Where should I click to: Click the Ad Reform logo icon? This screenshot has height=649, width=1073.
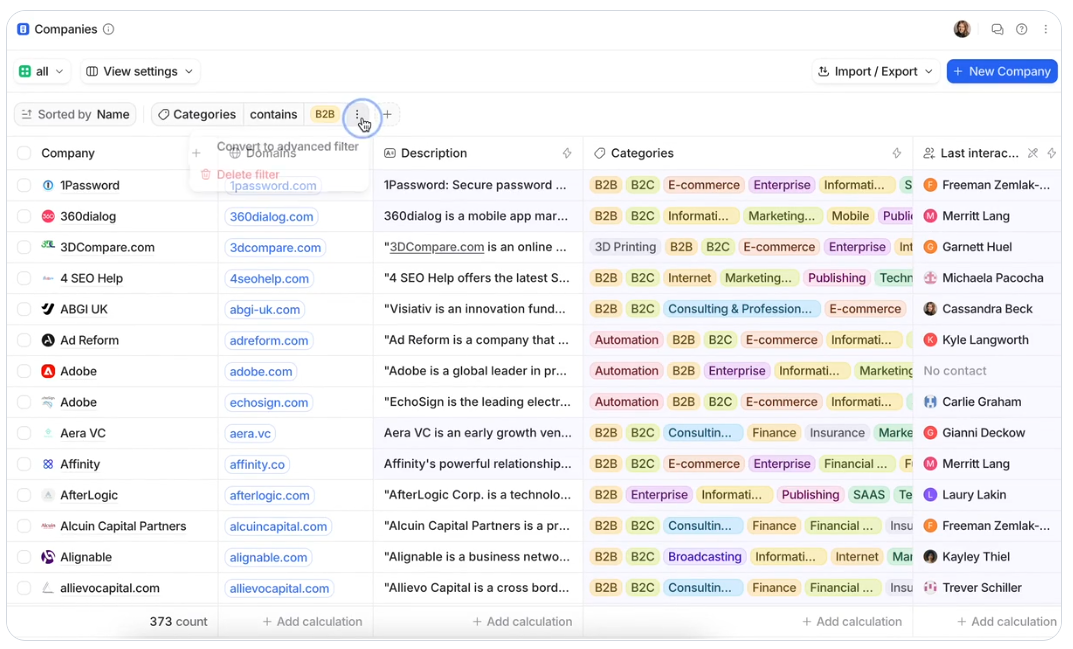point(48,340)
